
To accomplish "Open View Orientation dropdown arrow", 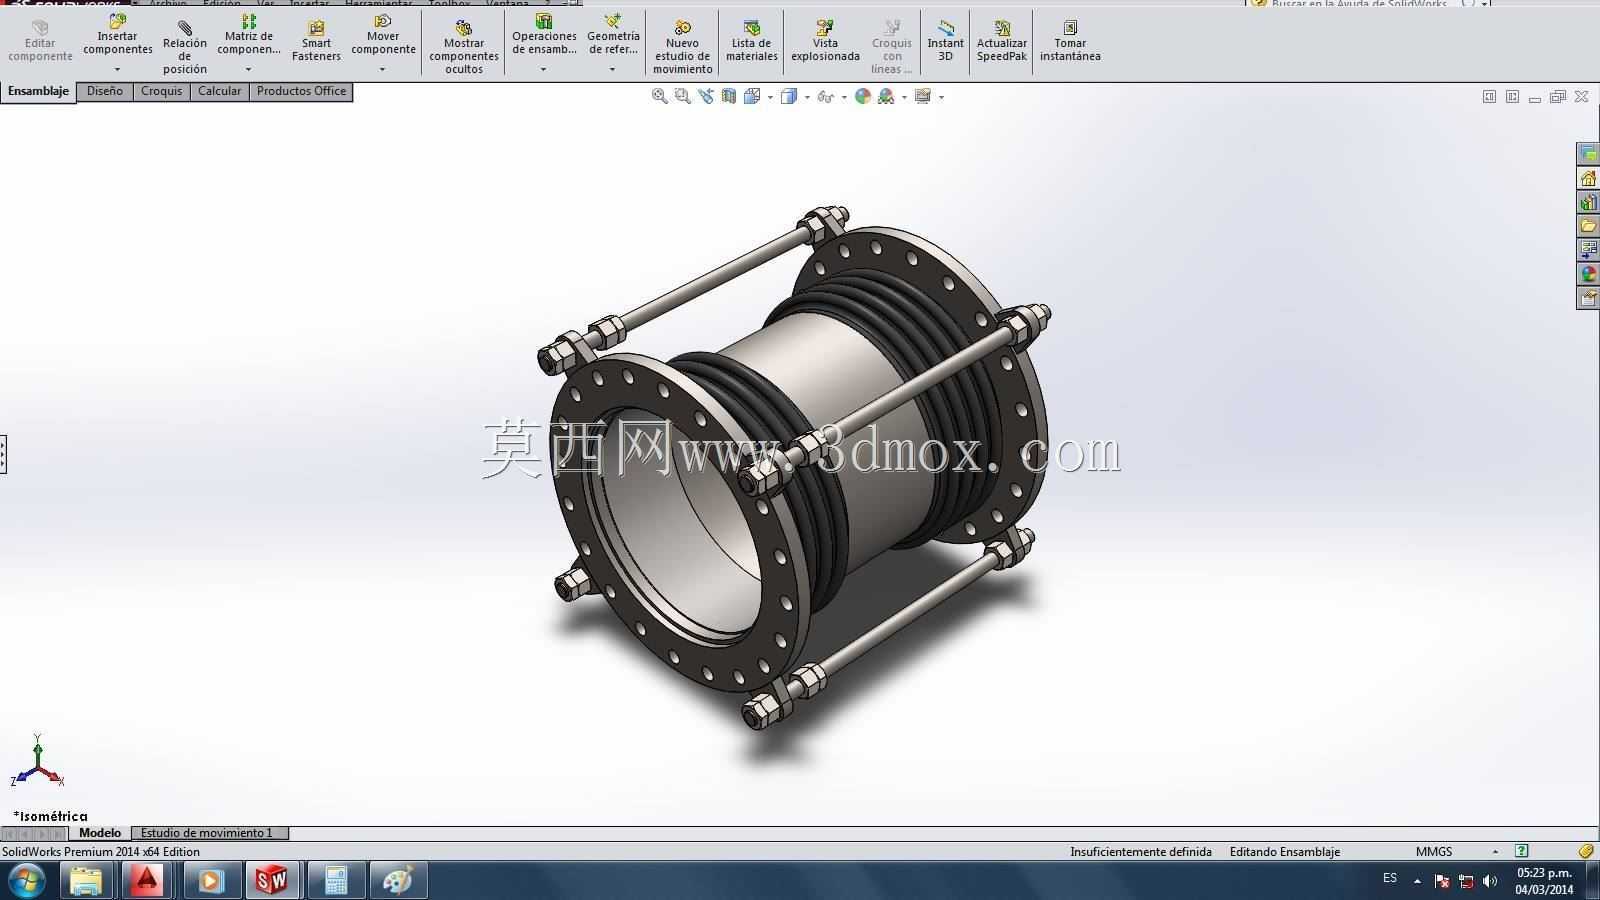I will [x=770, y=97].
